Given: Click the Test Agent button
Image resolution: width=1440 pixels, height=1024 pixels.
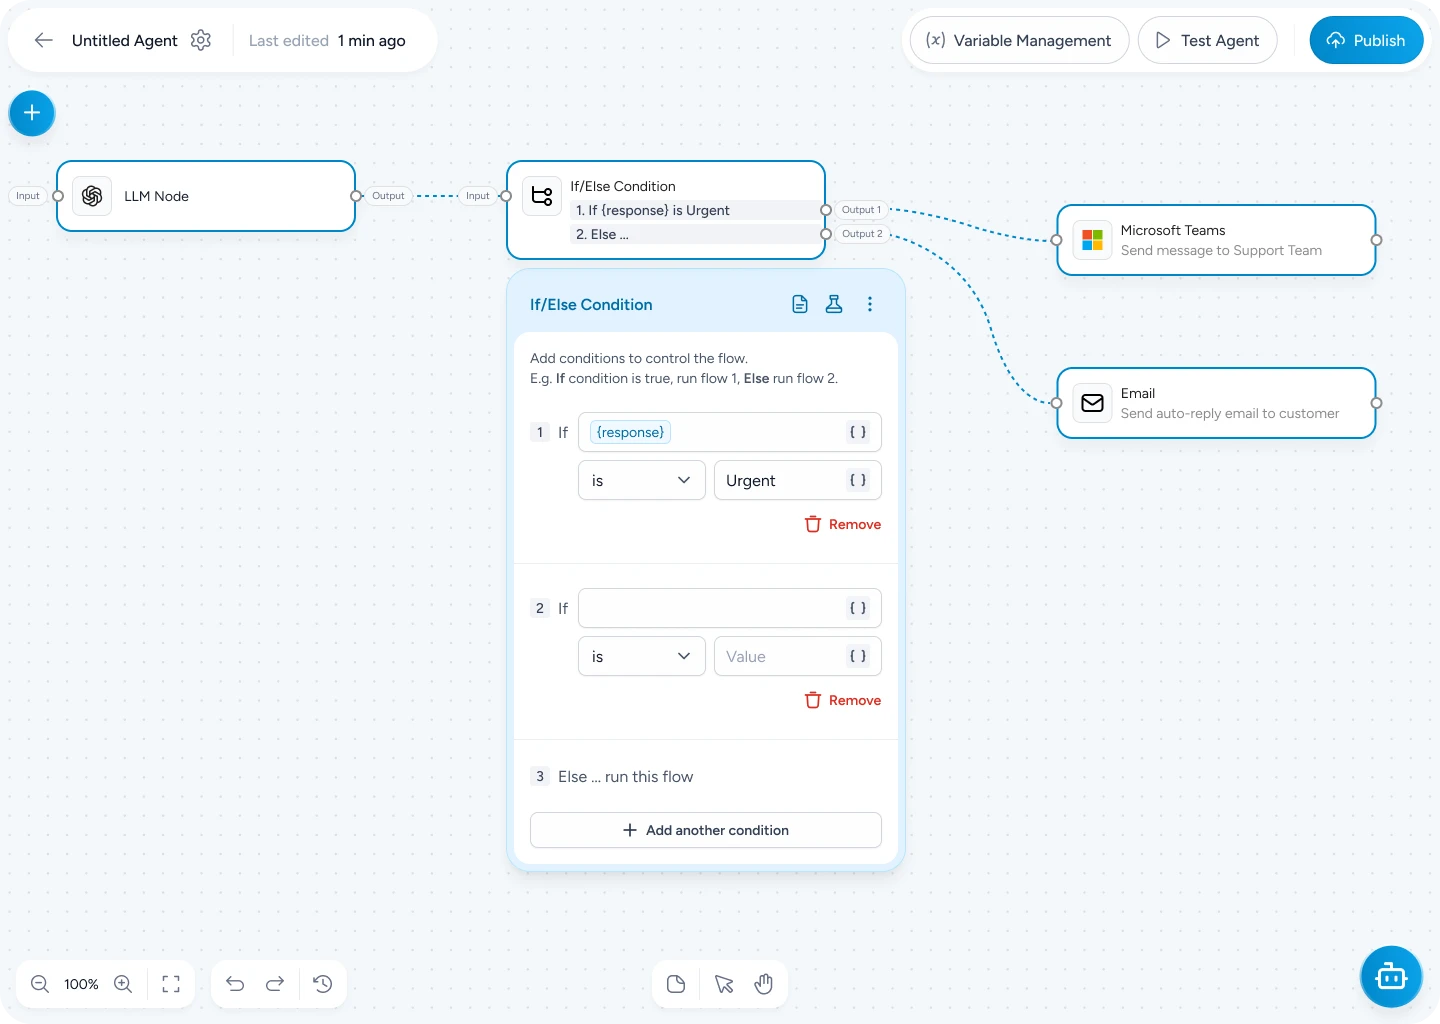Looking at the screenshot, I should (1207, 40).
